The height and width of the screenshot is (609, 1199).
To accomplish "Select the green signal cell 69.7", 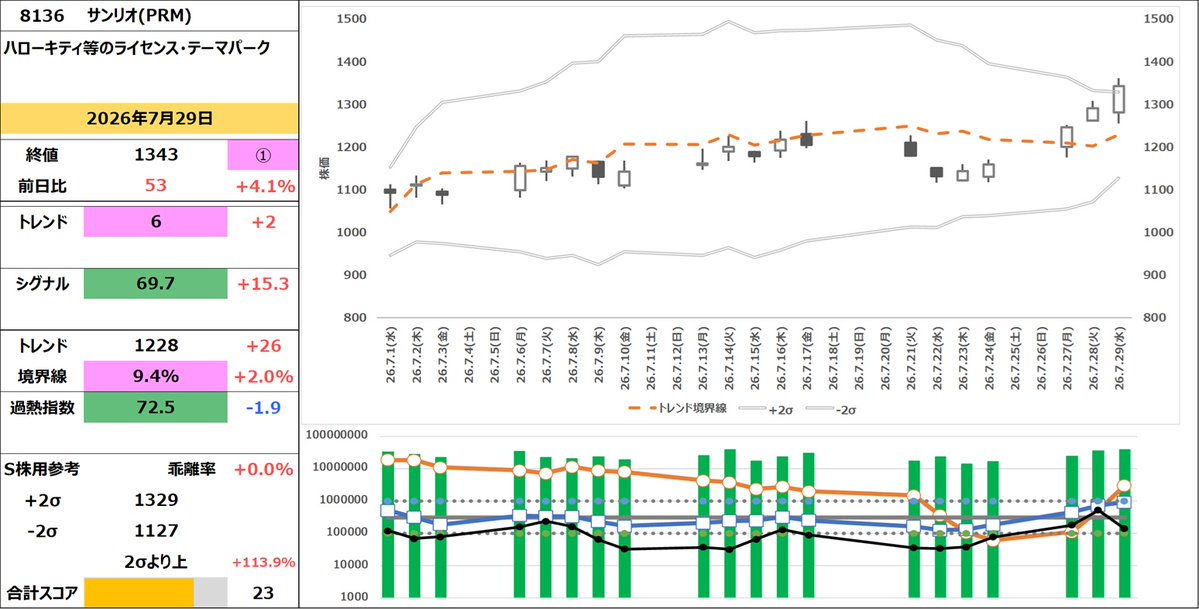I will [x=155, y=285].
